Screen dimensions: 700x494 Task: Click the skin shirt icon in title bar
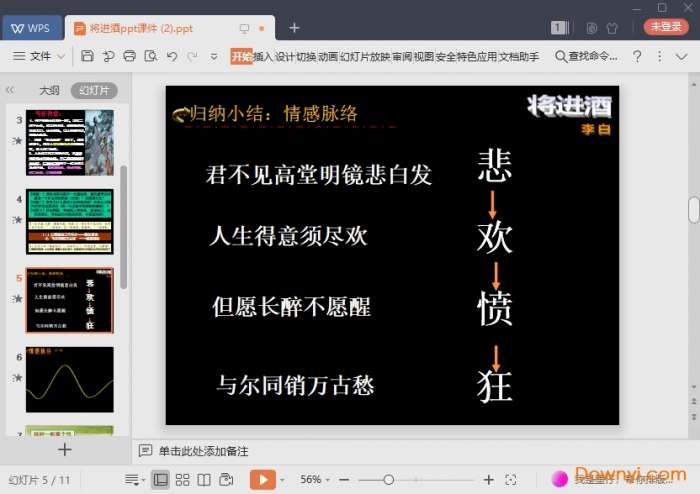click(612, 28)
